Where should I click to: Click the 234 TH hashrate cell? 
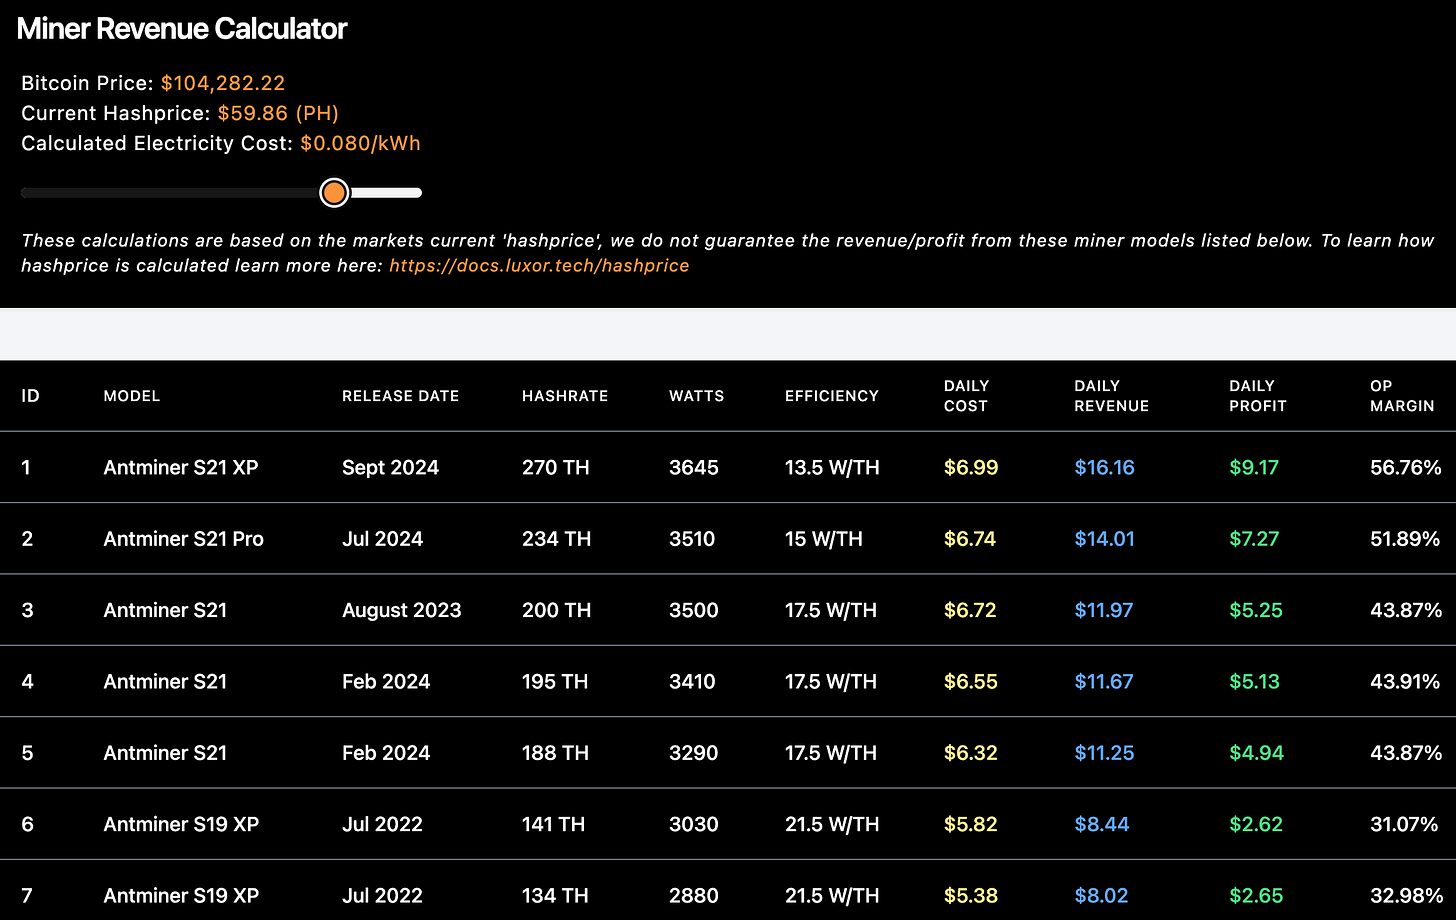[x=556, y=539]
